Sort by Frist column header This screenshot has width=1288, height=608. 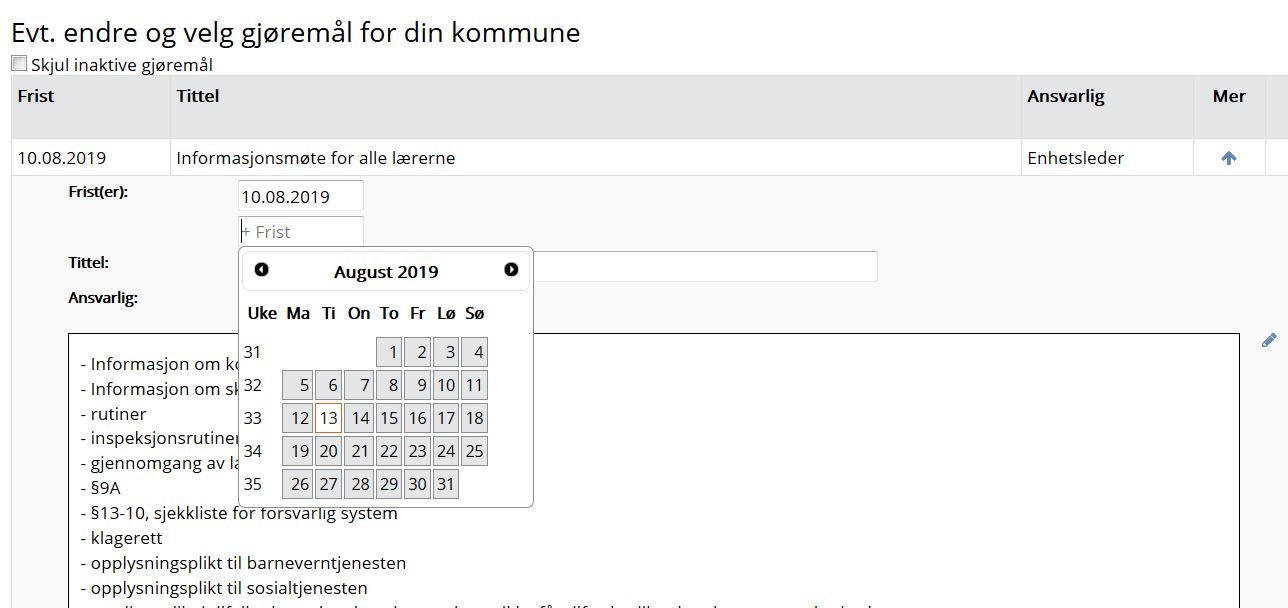(x=36, y=96)
